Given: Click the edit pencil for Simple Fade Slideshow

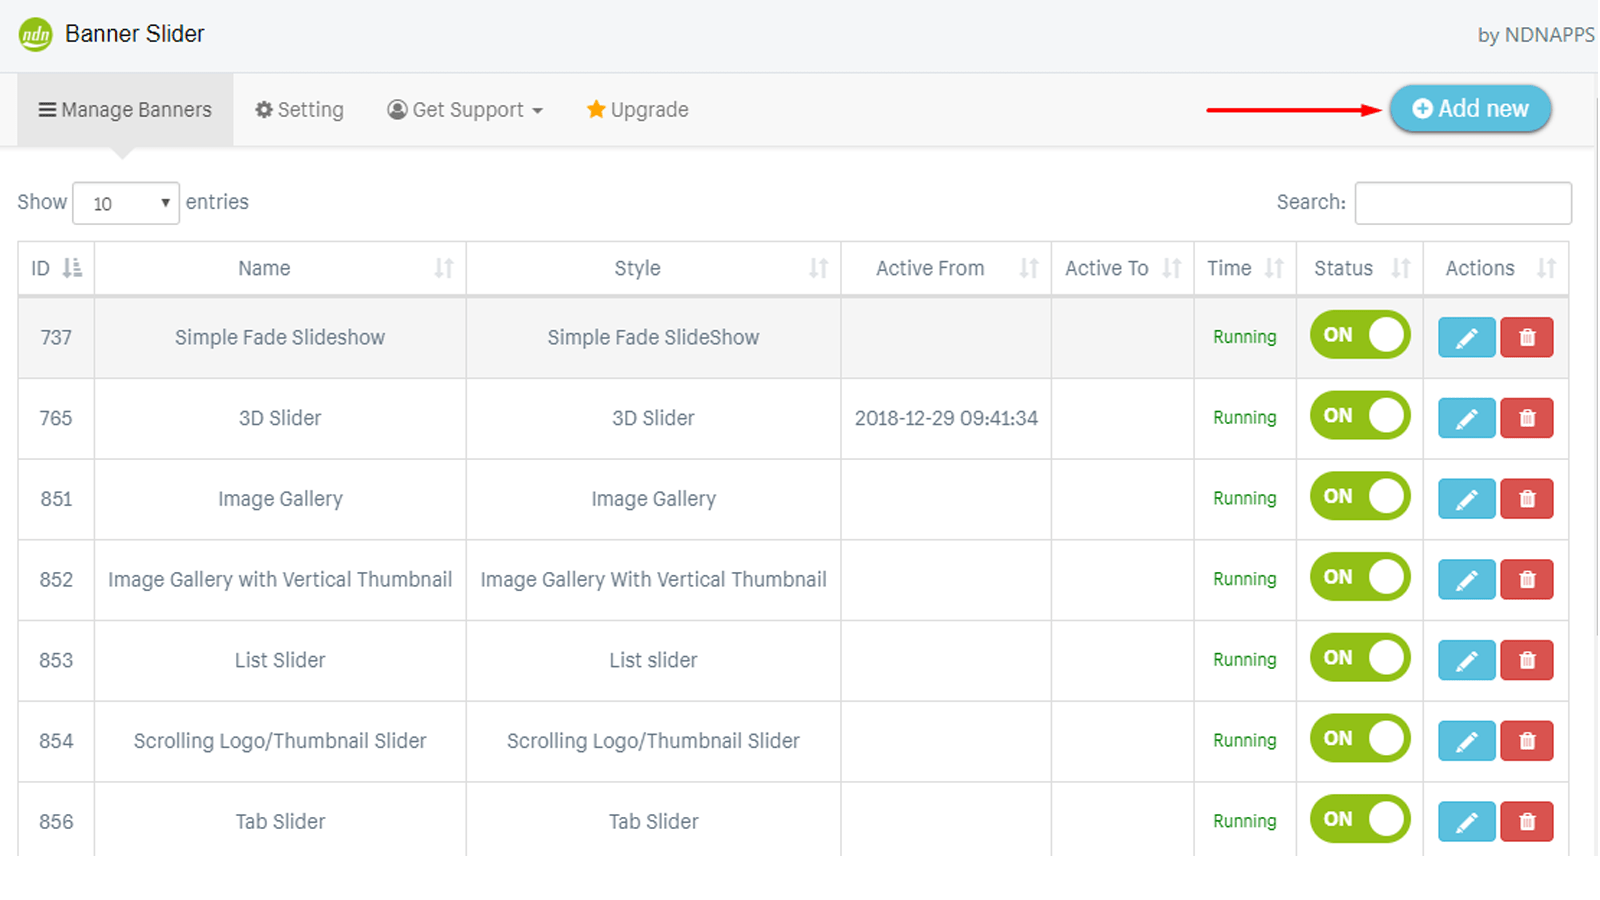Looking at the screenshot, I should (x=1466, y=338).
